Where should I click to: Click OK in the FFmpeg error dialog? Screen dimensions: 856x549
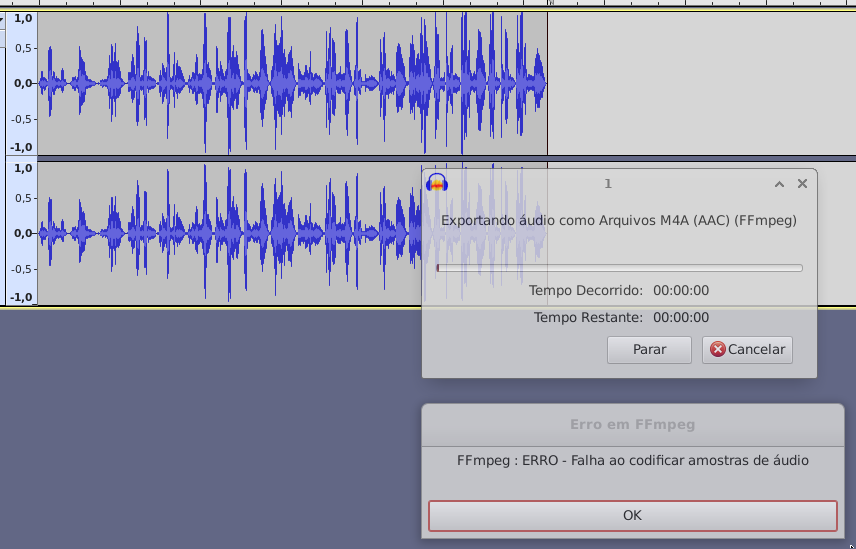click(x=632, y=516)
